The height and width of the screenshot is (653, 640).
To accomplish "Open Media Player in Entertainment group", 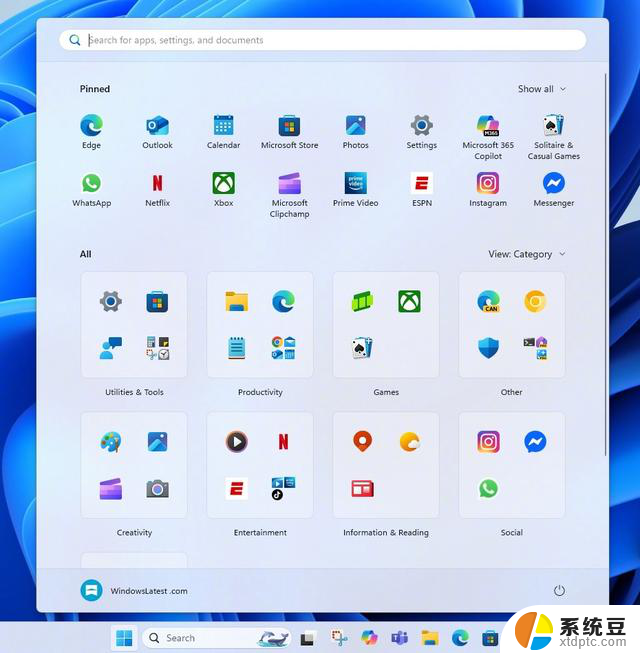I will (237, 441).
